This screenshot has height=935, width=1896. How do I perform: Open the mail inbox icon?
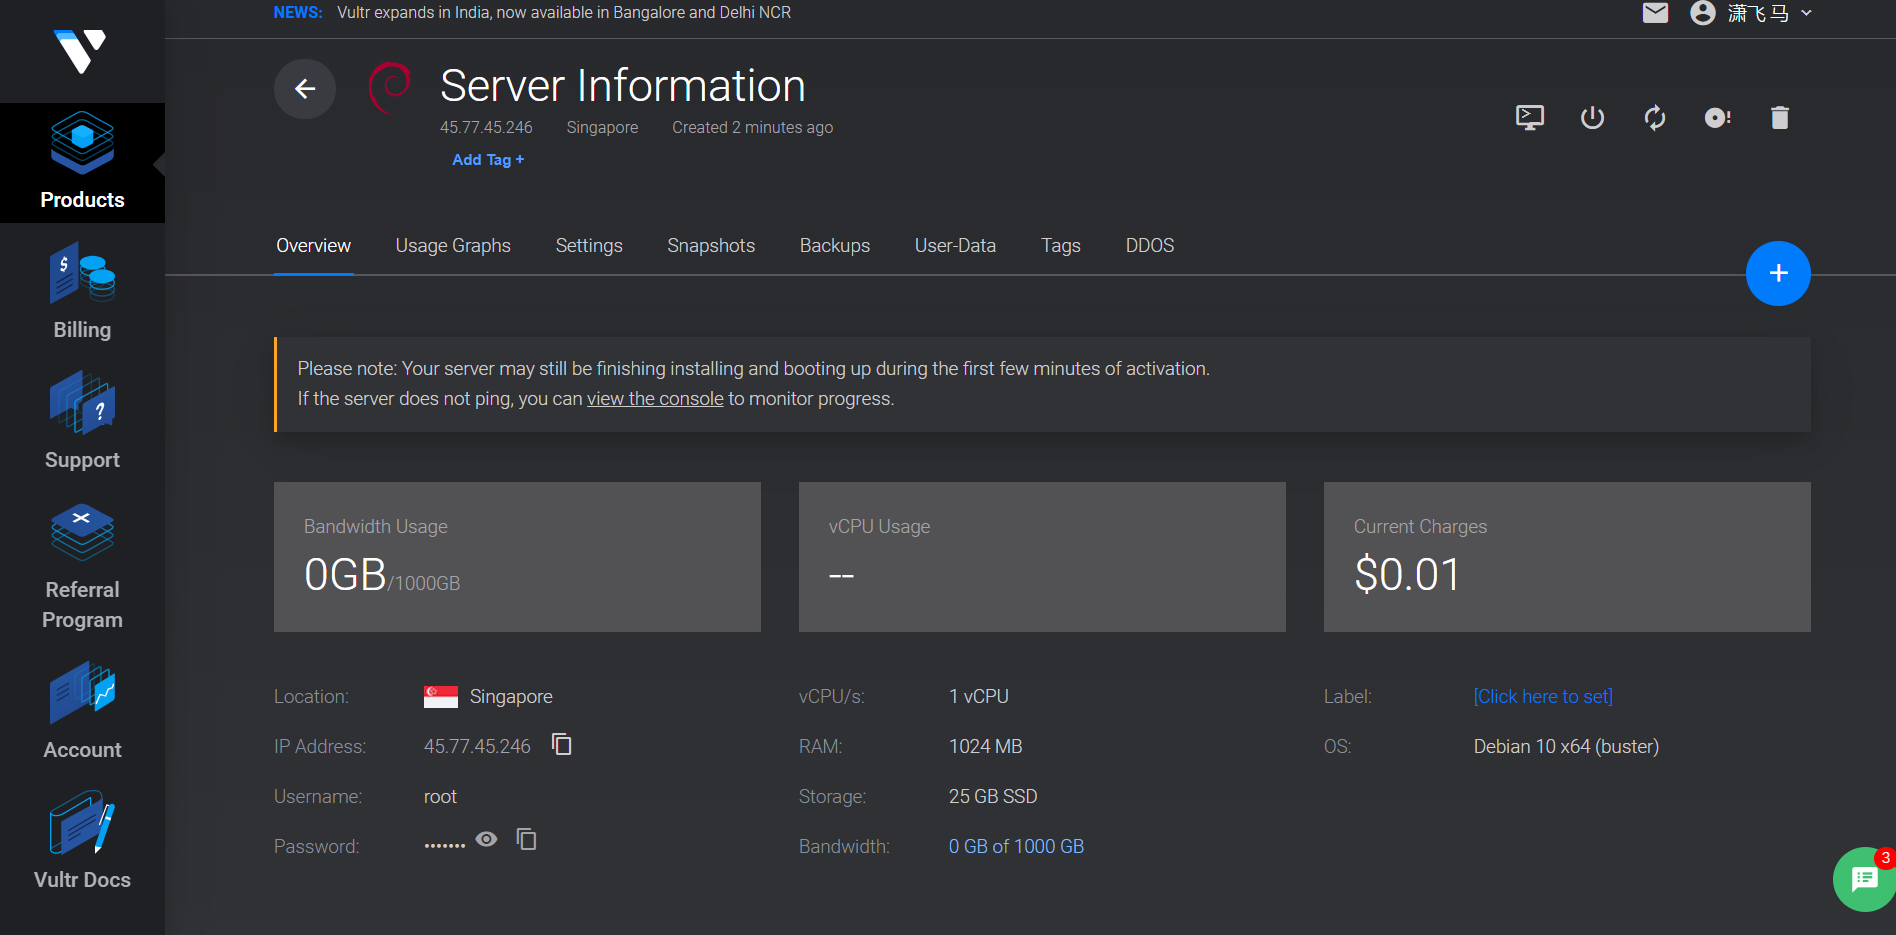click(x=1655, y=13)
